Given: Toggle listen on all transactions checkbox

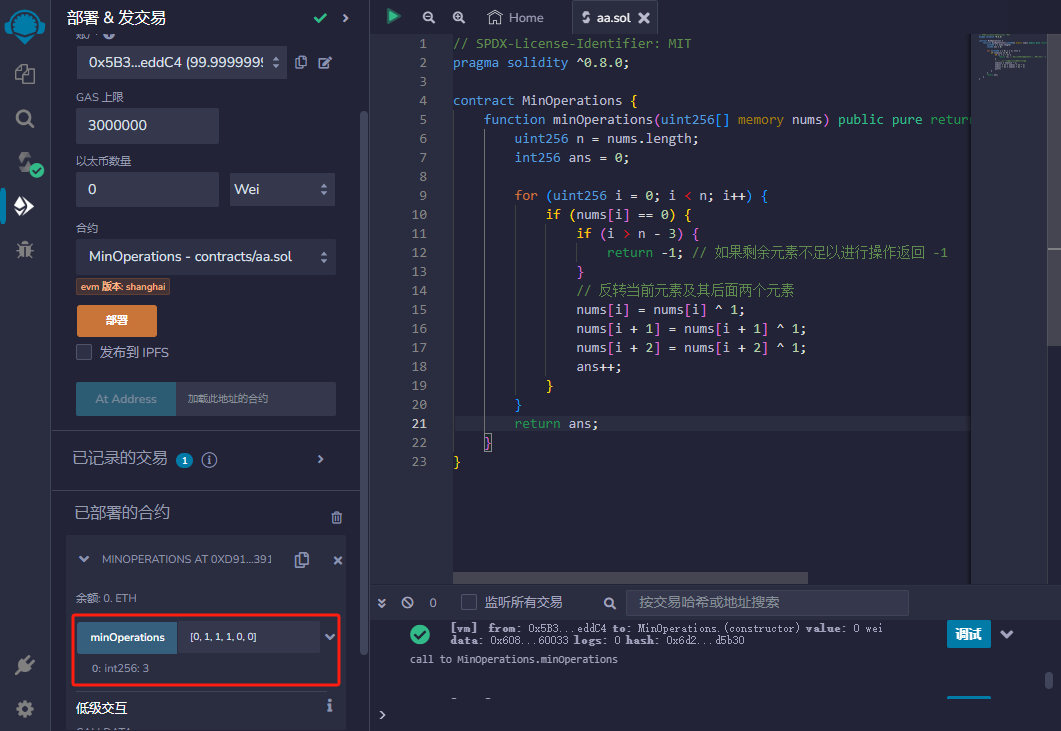Looking at the screenshot, I should [468, 602].
